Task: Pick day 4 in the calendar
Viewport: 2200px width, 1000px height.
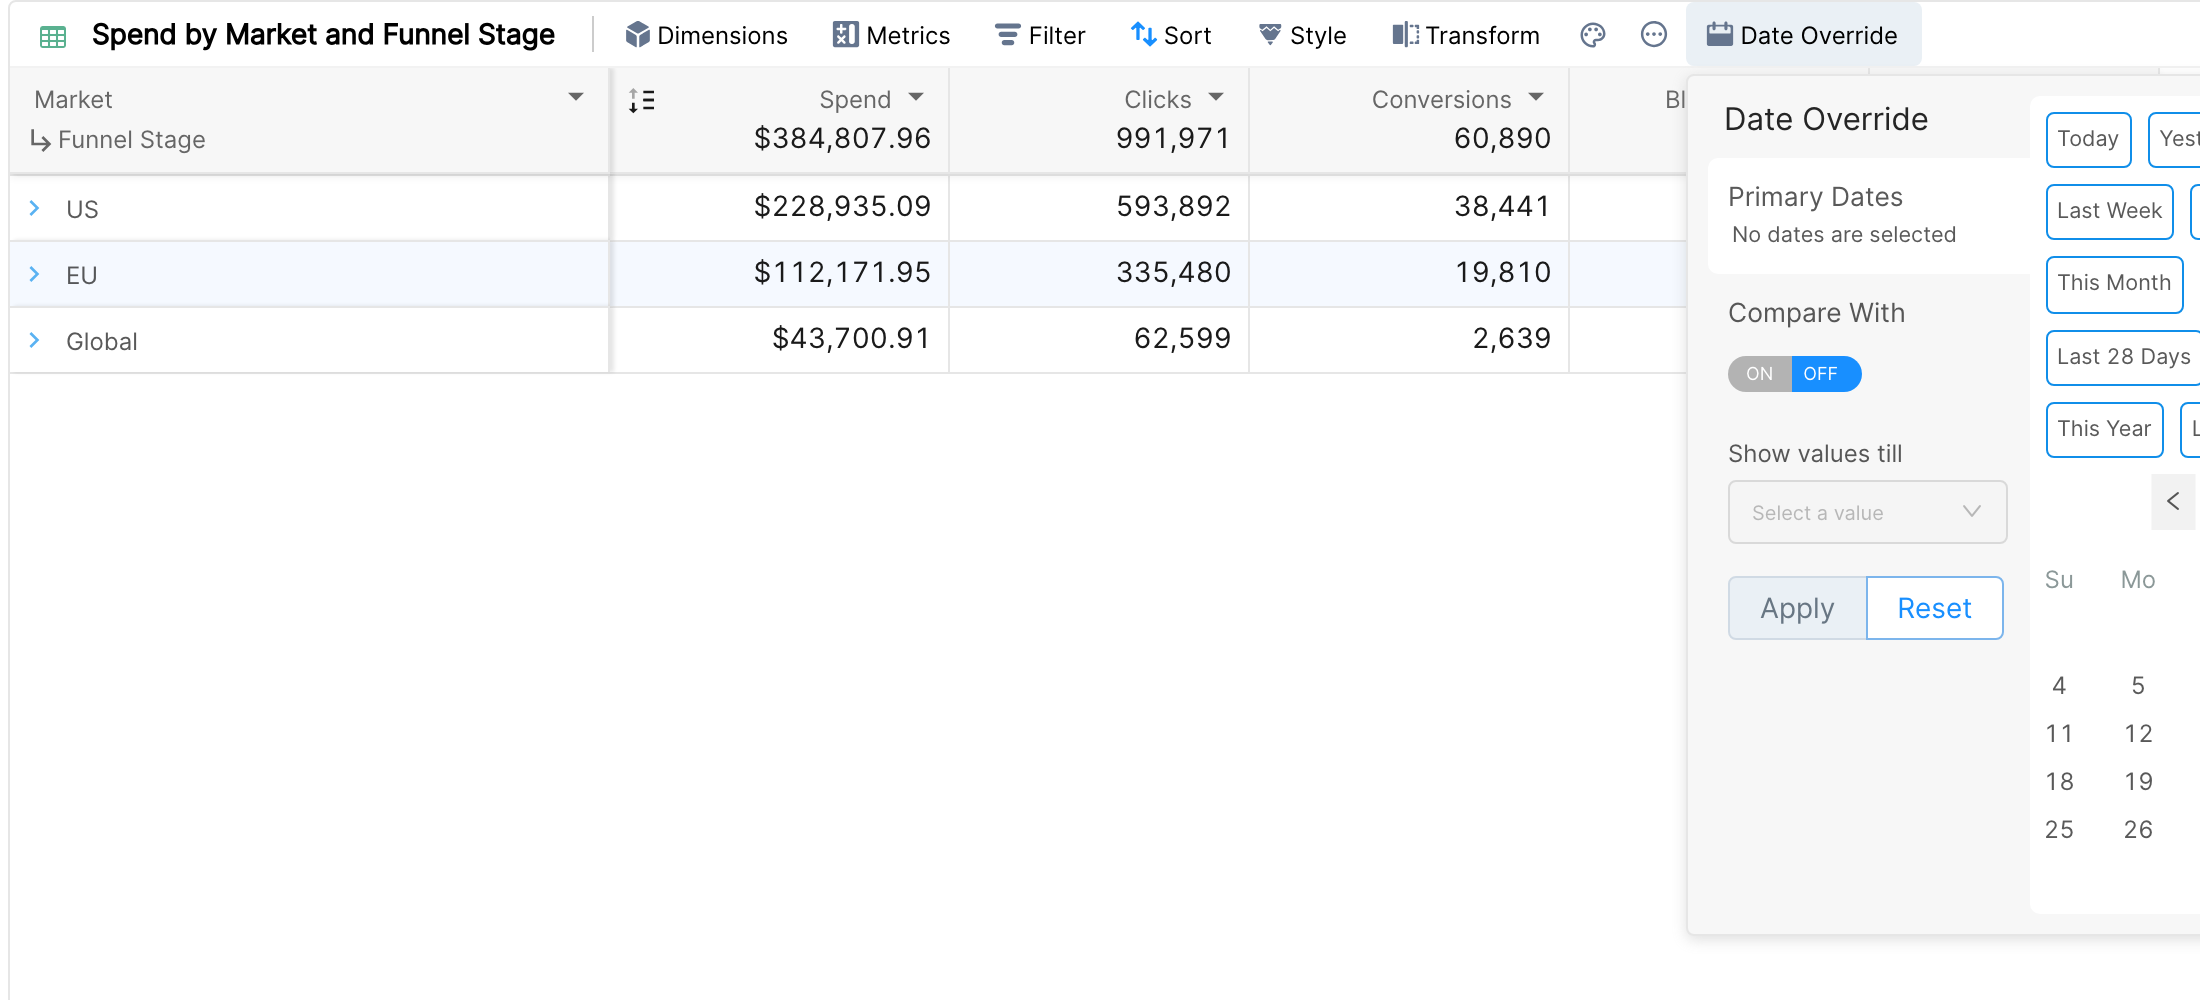Action: tap(2059, 686)
